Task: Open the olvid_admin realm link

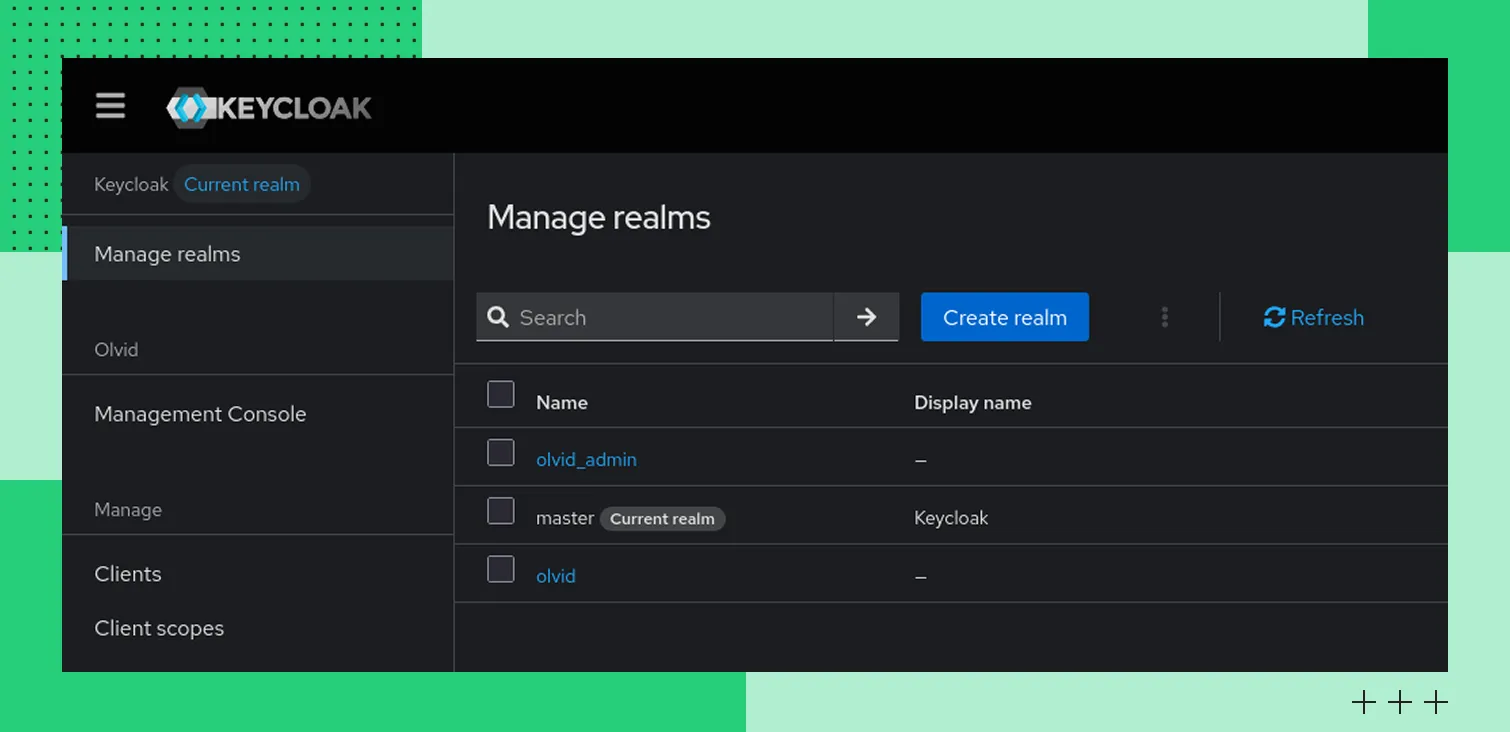Action: [x=586, y=460]
